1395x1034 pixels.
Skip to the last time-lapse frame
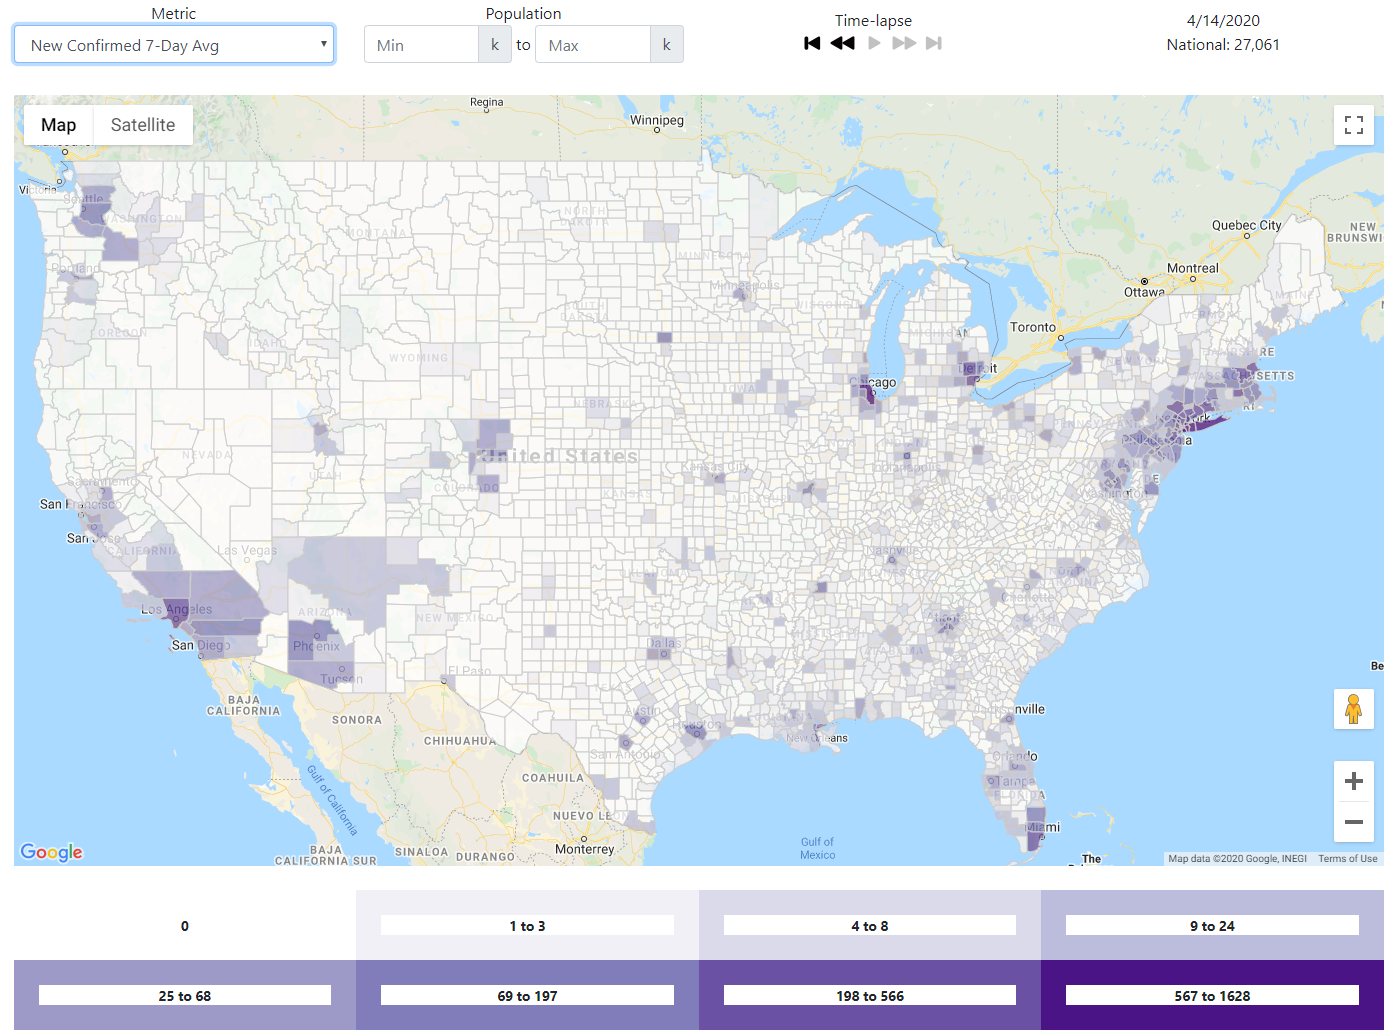click(934, 43)
